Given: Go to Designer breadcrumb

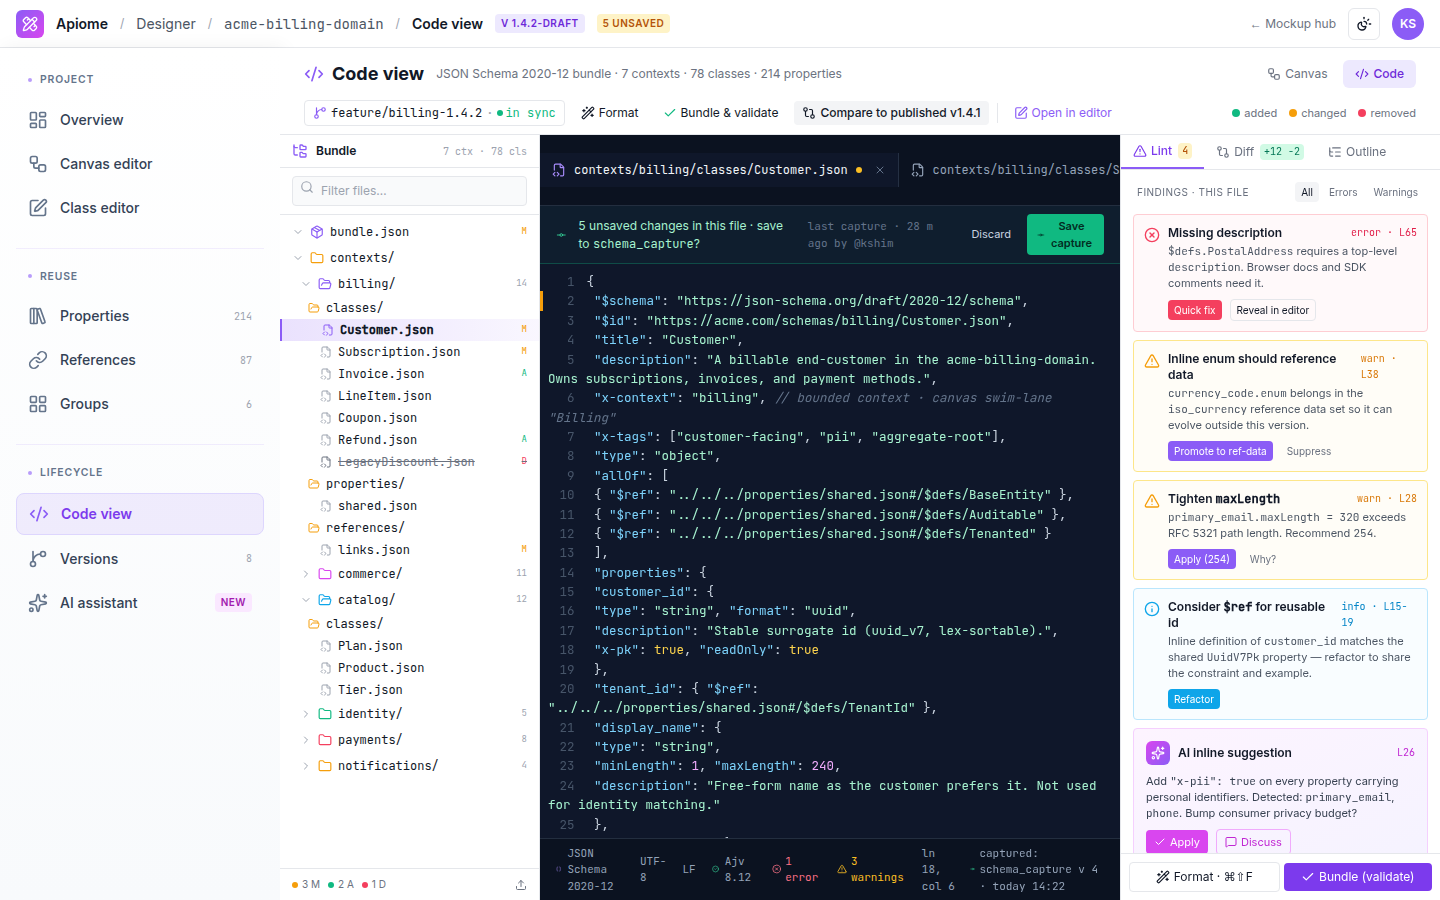Looking at the screenshot, I should [x=166, y=24].
